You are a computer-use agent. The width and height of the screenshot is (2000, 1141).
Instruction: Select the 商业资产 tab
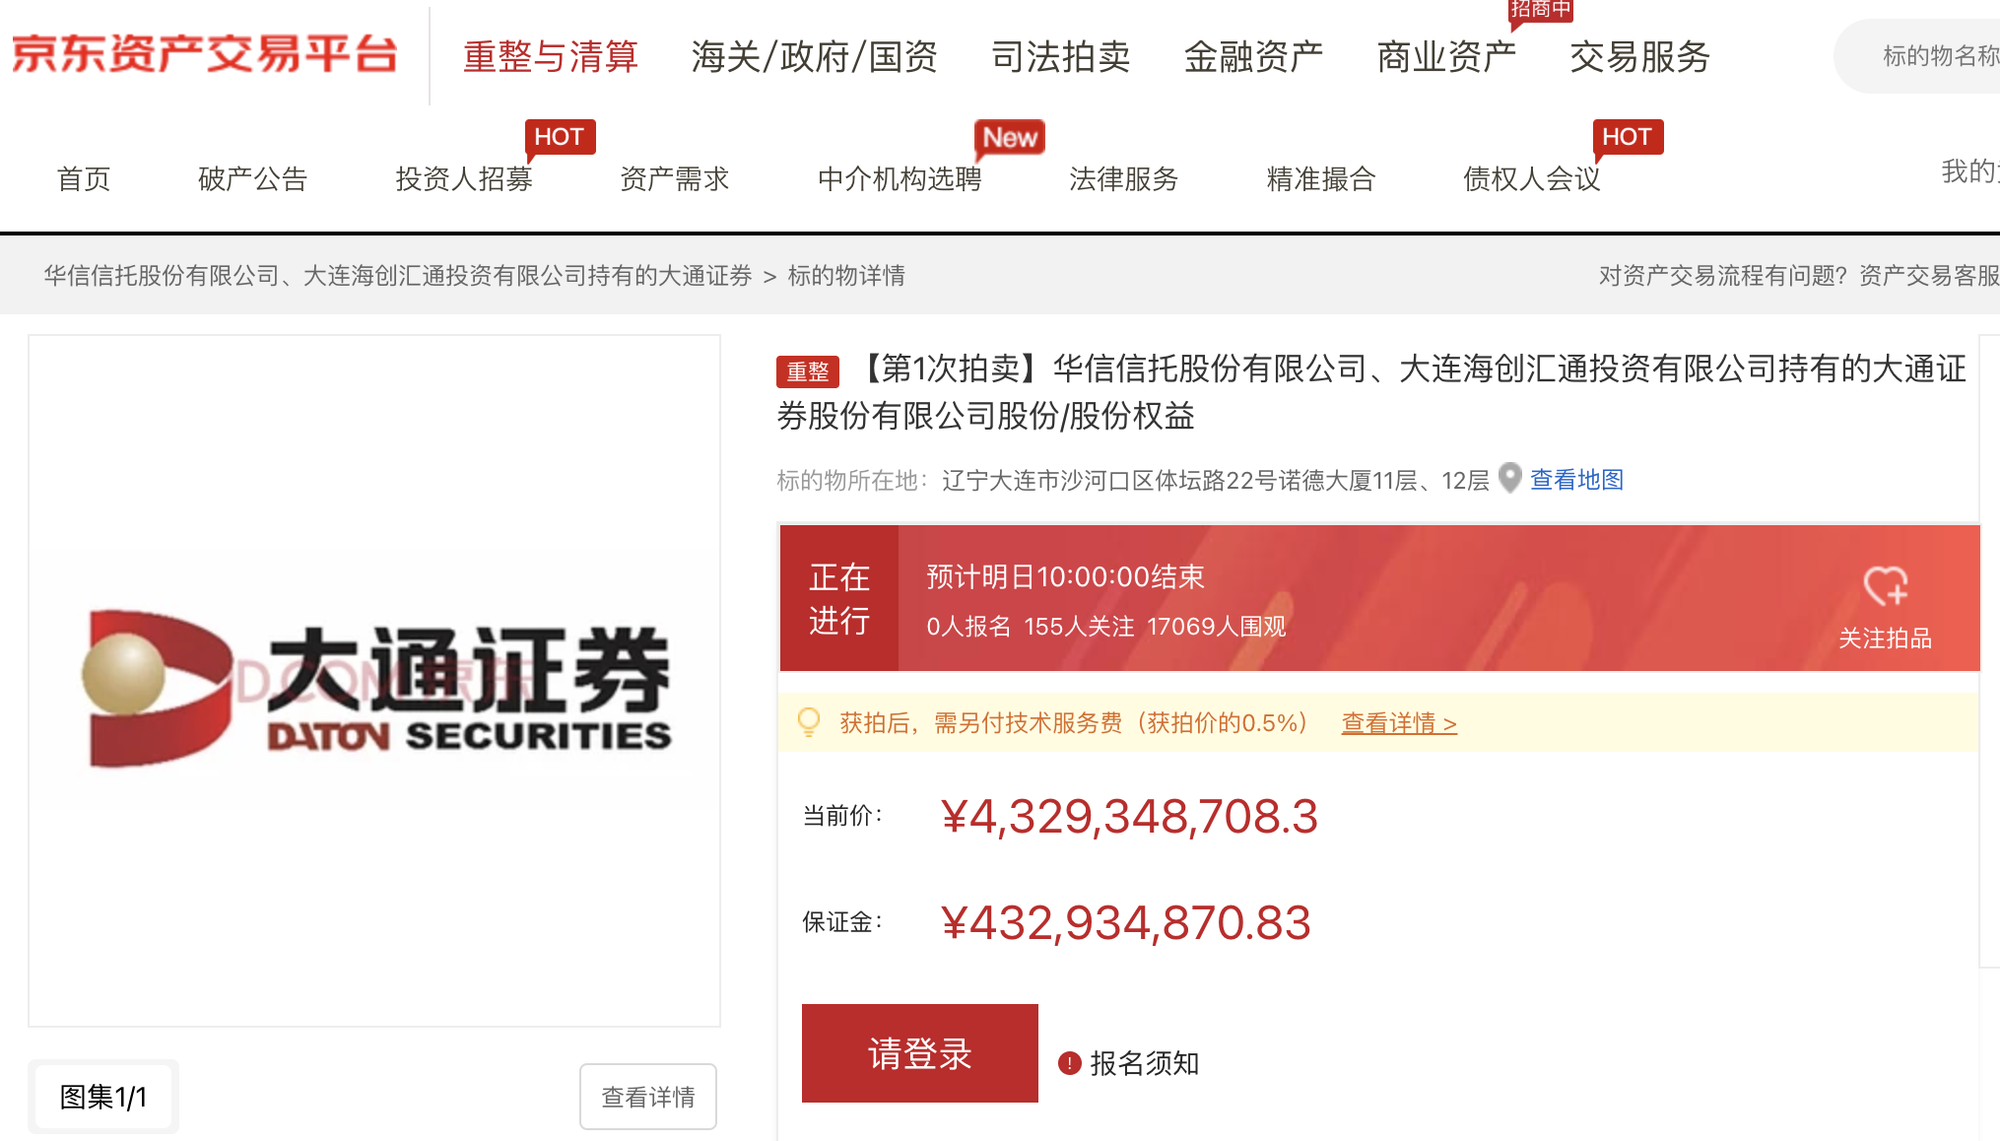click(1446, 57)
